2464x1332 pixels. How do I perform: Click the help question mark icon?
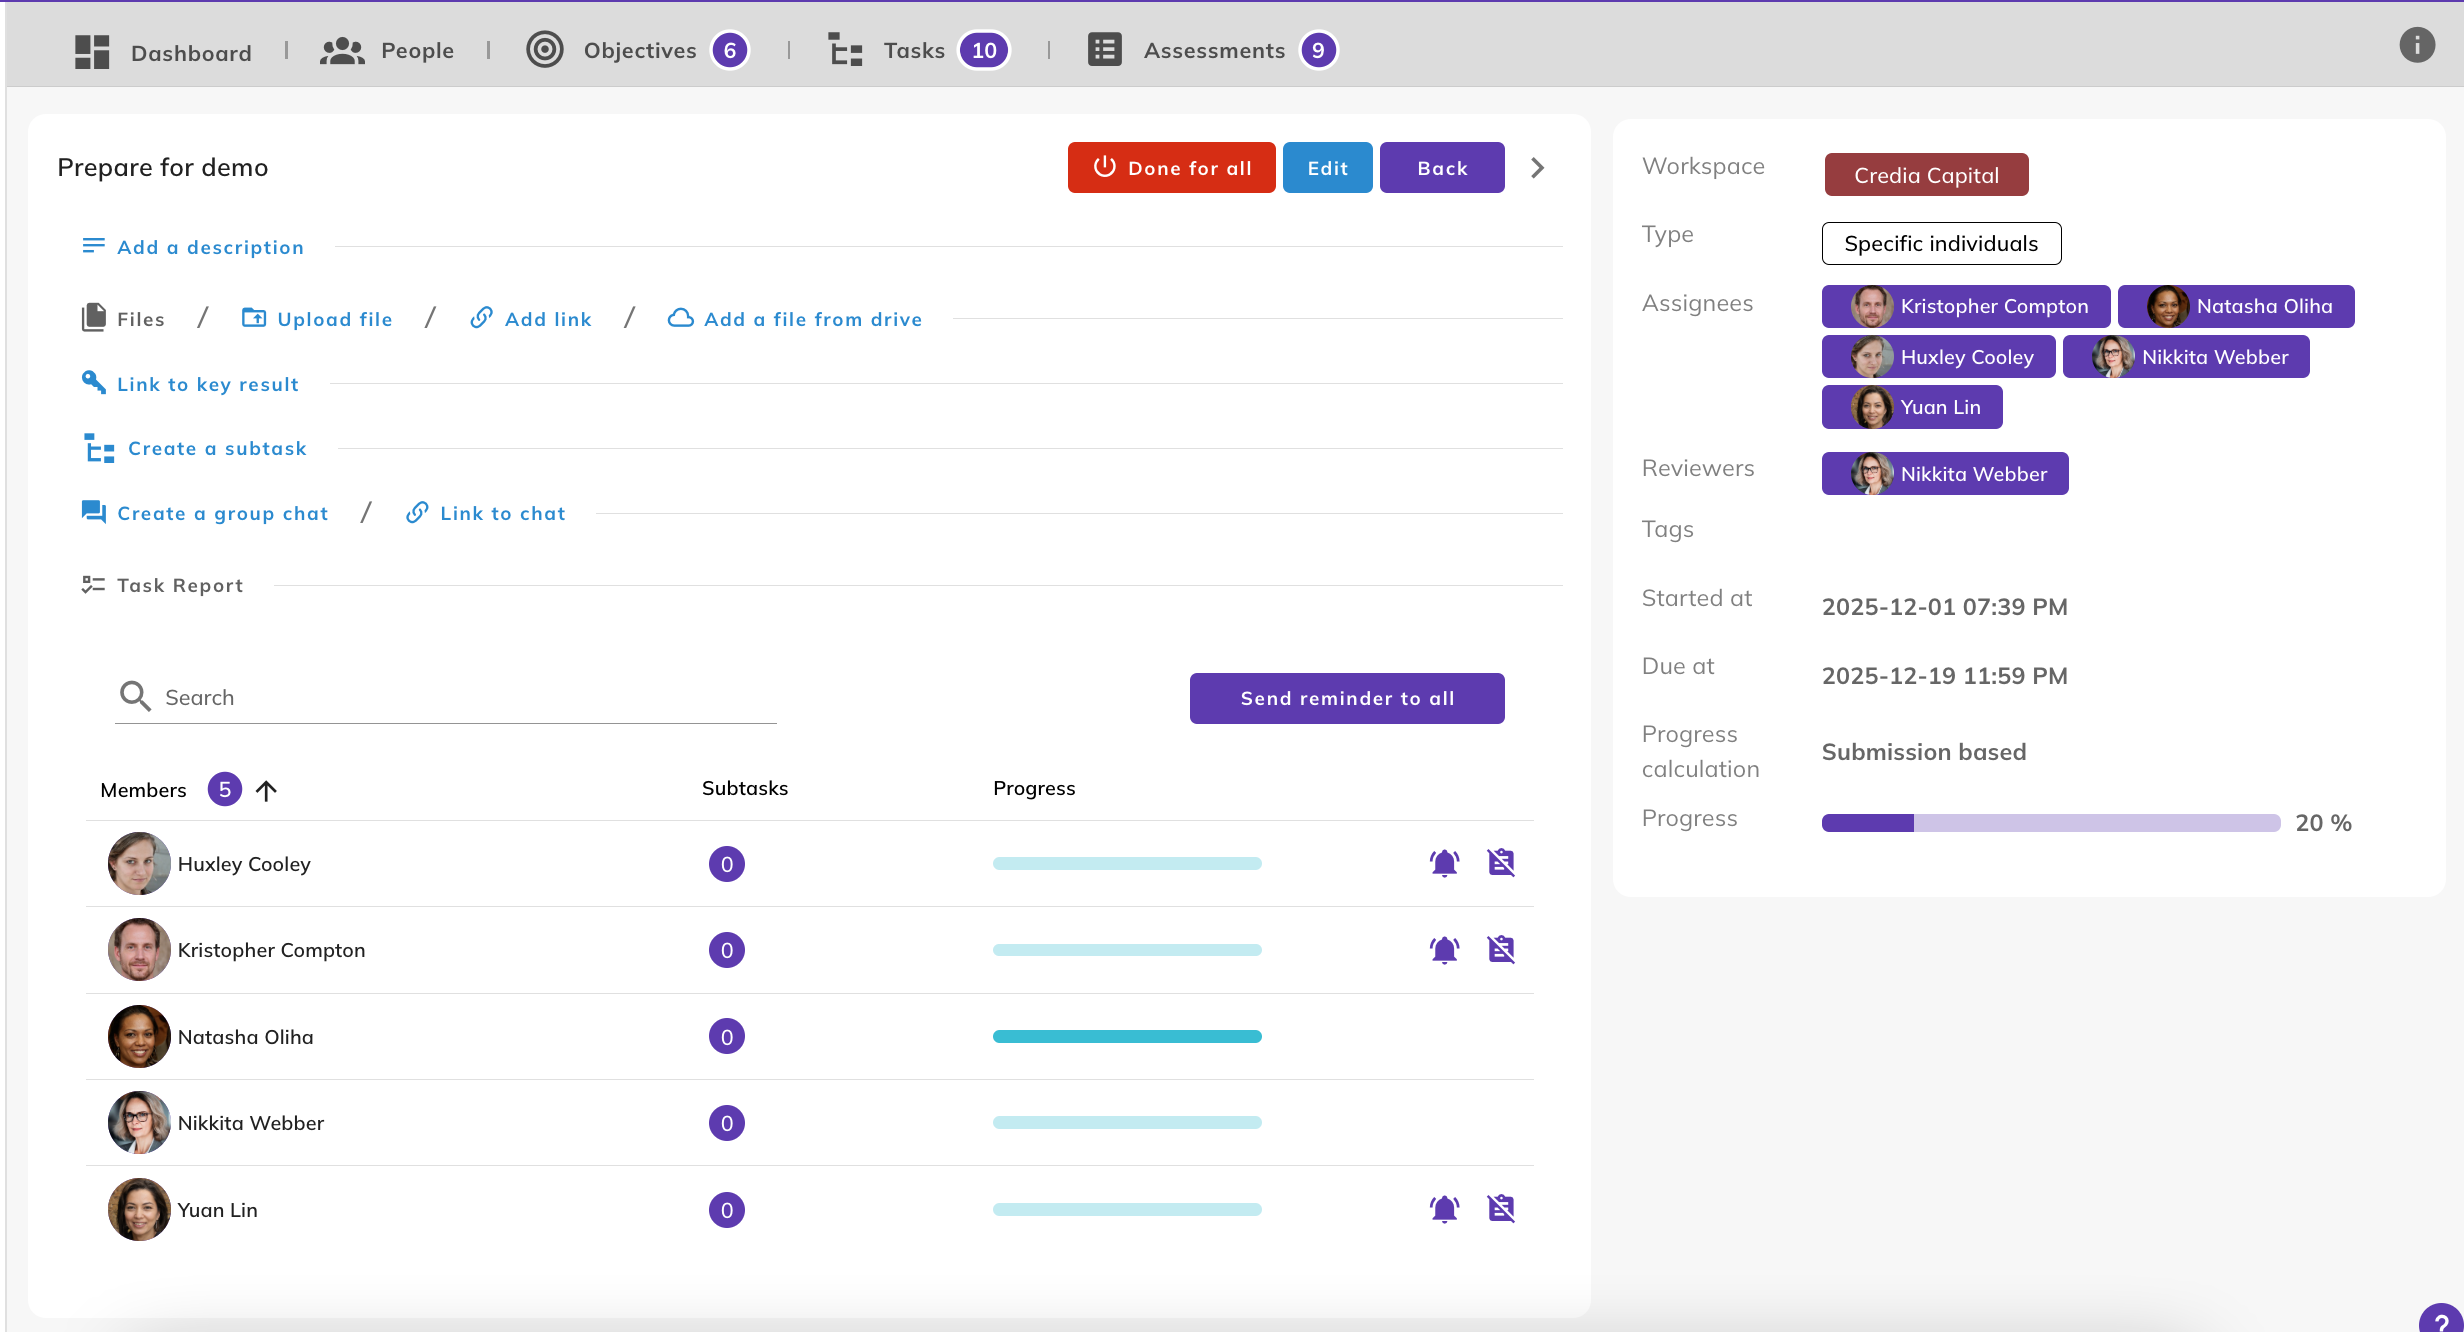coord(2441,1322)
